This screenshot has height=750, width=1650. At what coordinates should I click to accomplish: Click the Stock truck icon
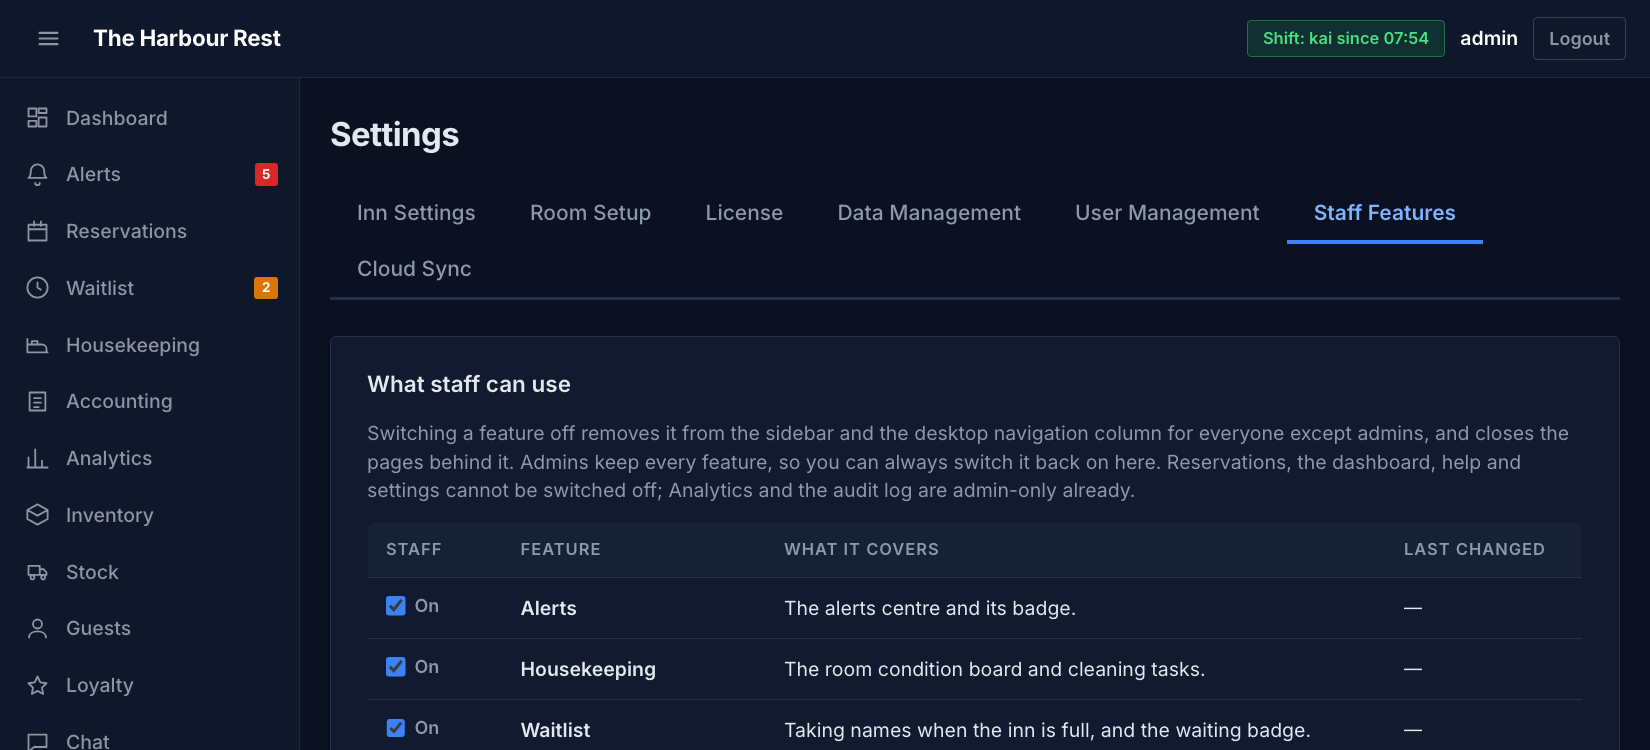click(37, 572)
